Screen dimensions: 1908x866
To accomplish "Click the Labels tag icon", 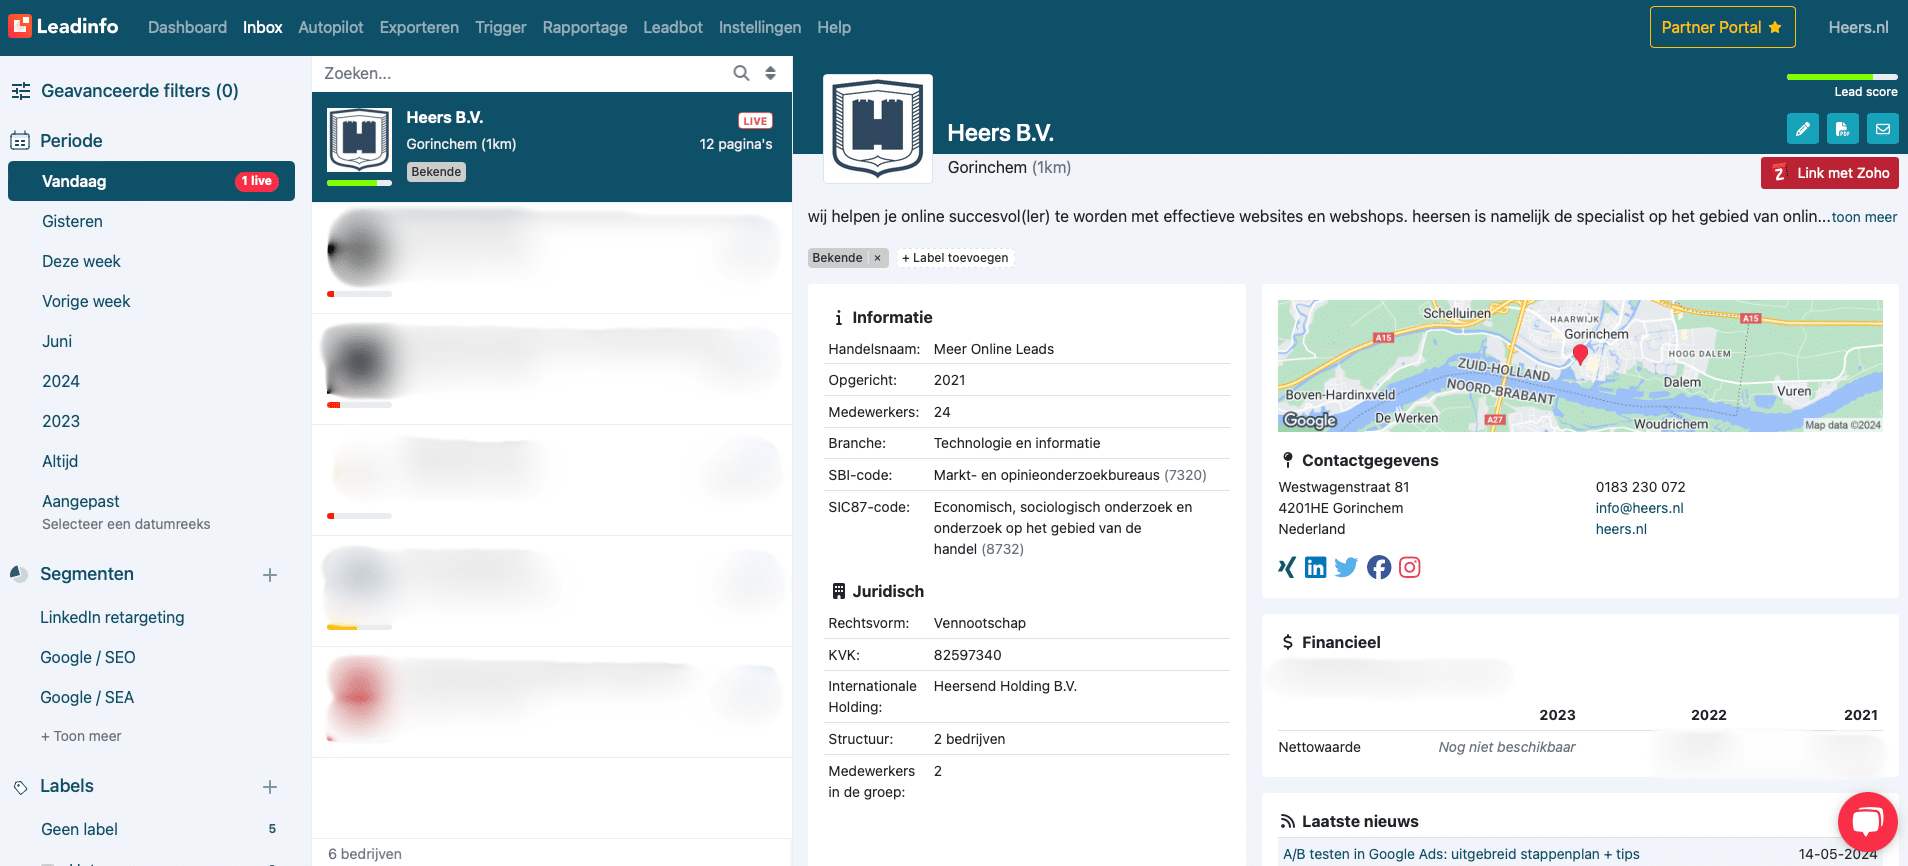I will 20,787.
